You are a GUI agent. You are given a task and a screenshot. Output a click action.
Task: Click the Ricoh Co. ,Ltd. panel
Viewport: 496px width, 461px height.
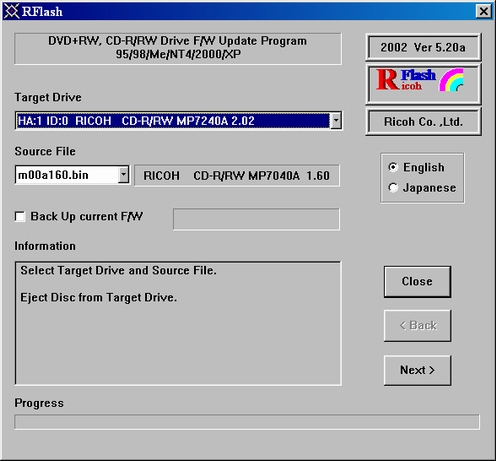coord(423,122)
